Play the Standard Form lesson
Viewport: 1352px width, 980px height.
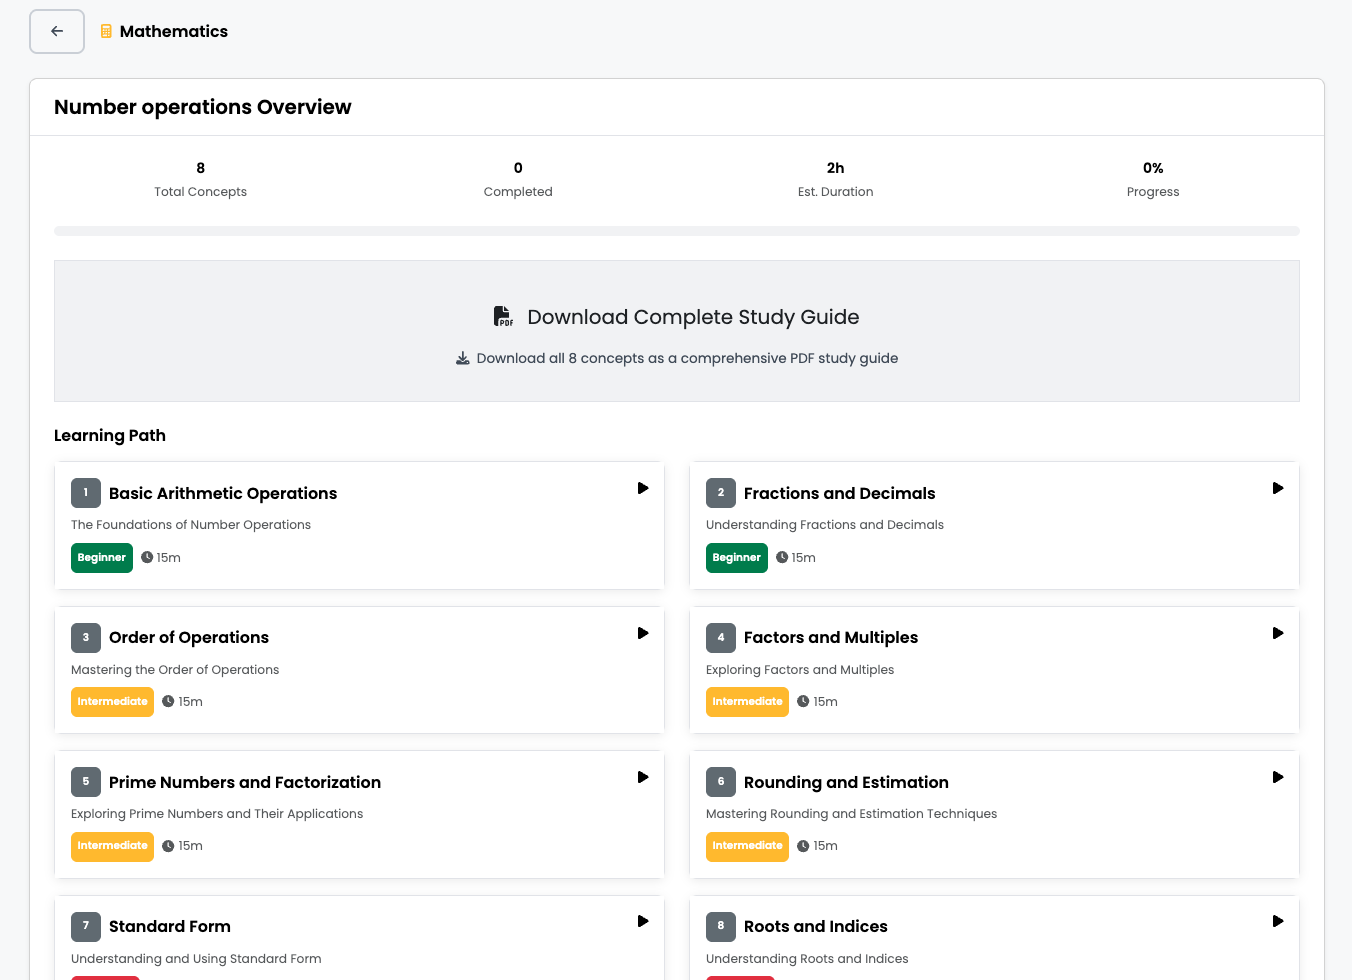tap(642, 921)
